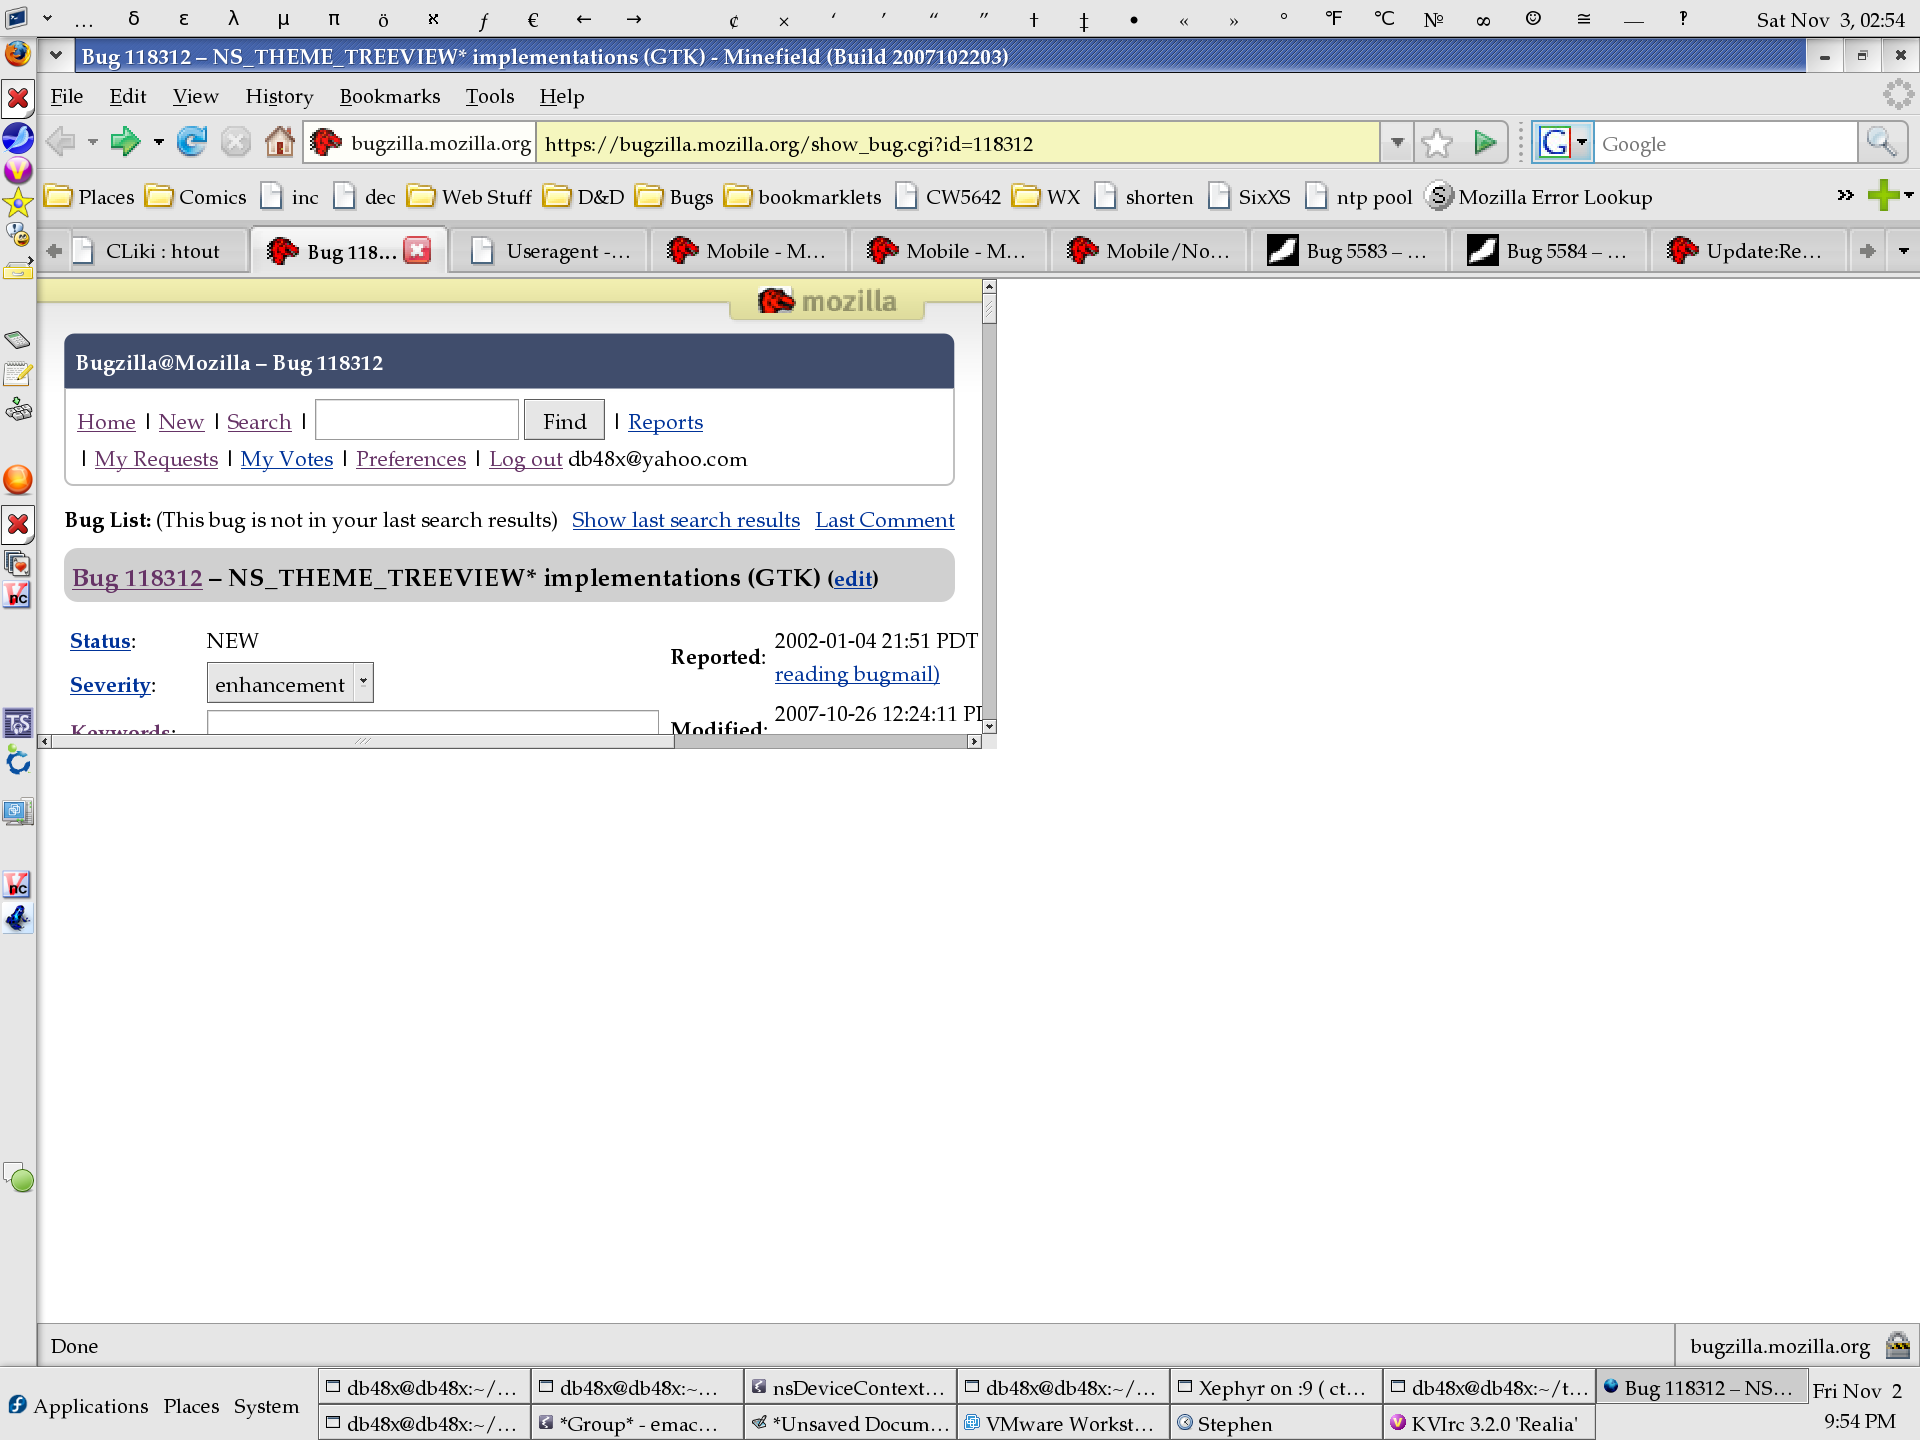Open the Edit menu
The width and height of the screenshot is (1920, 1440).
click(128, 97)
